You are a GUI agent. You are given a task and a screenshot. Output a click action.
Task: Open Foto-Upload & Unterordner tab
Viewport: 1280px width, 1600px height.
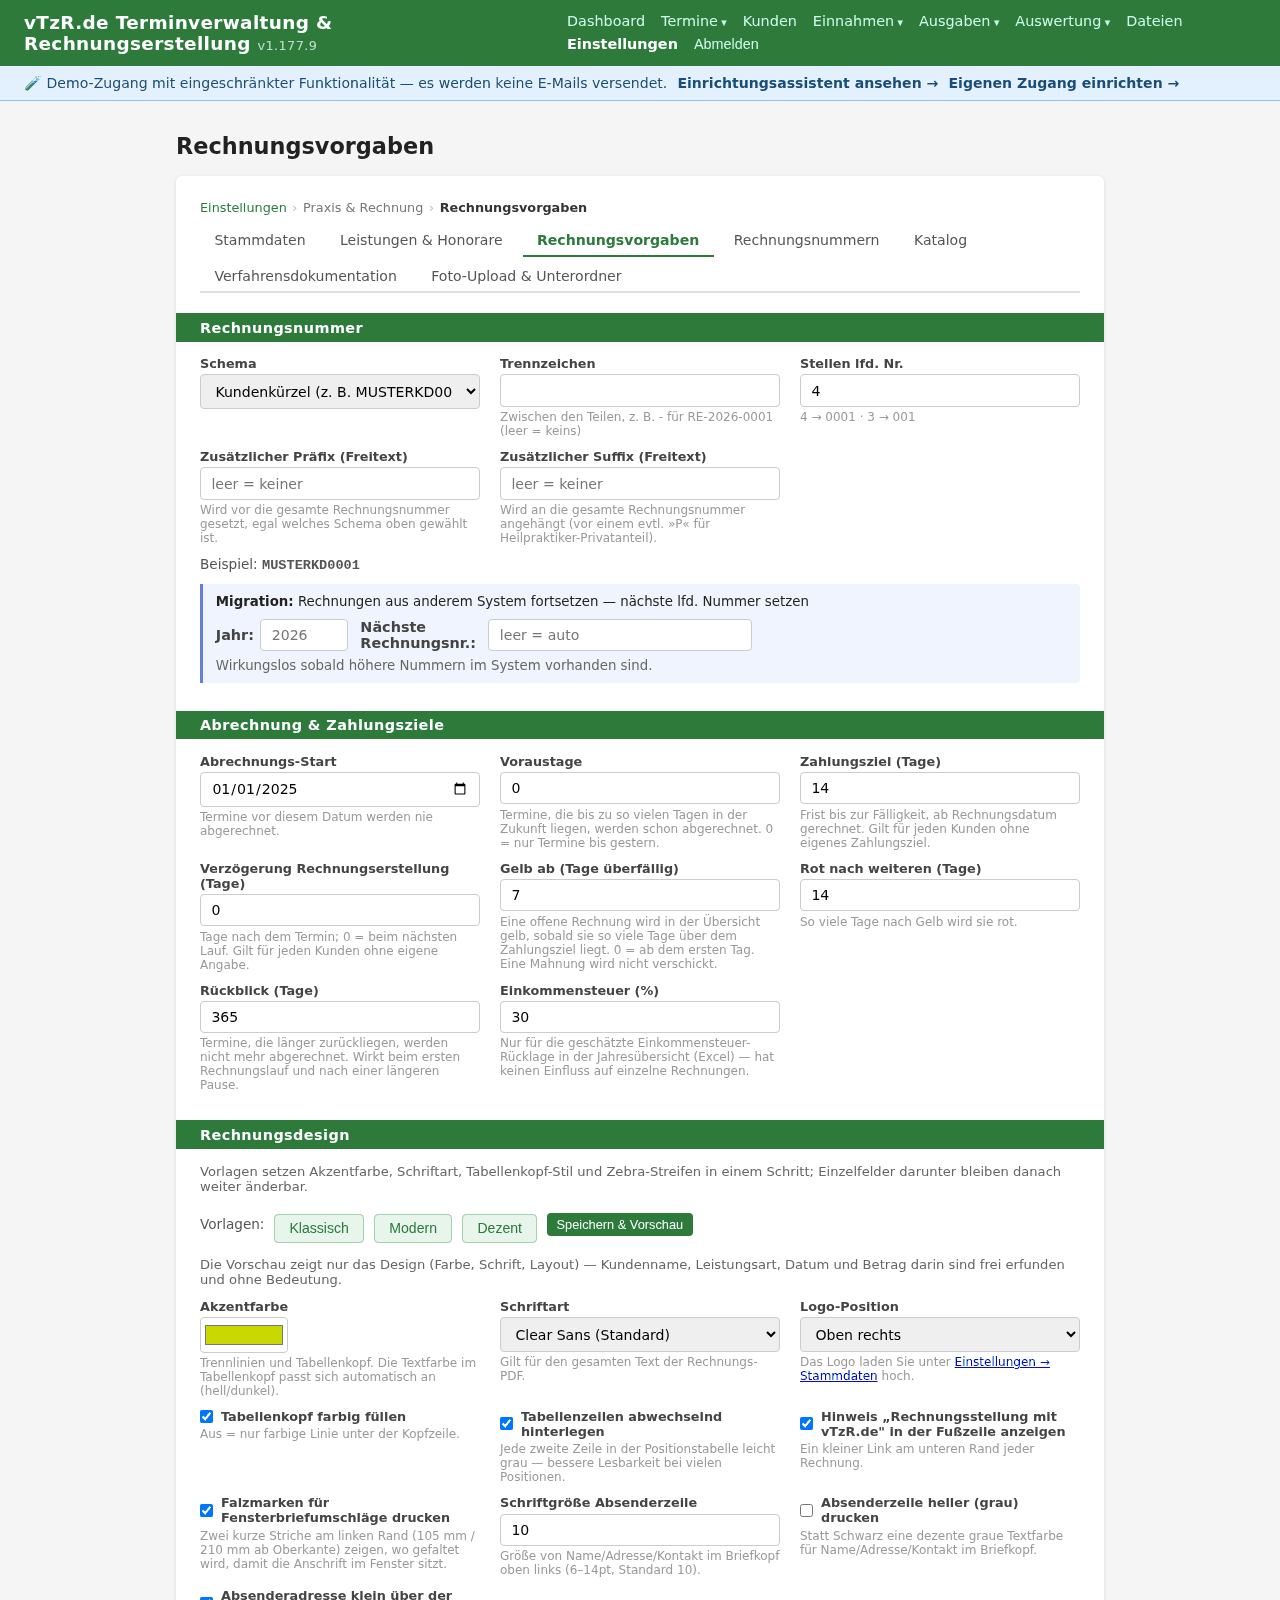coord(526,276)
